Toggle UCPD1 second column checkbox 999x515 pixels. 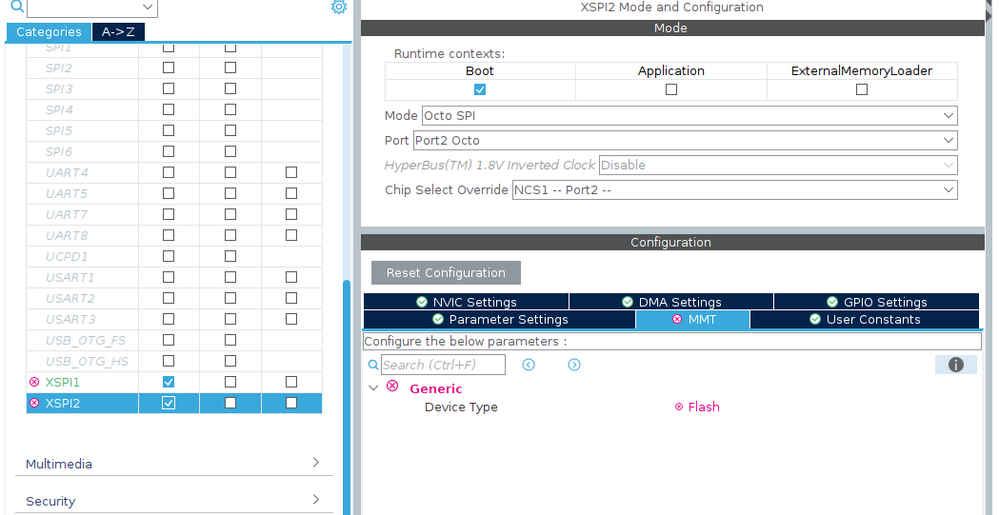point(230,256)
